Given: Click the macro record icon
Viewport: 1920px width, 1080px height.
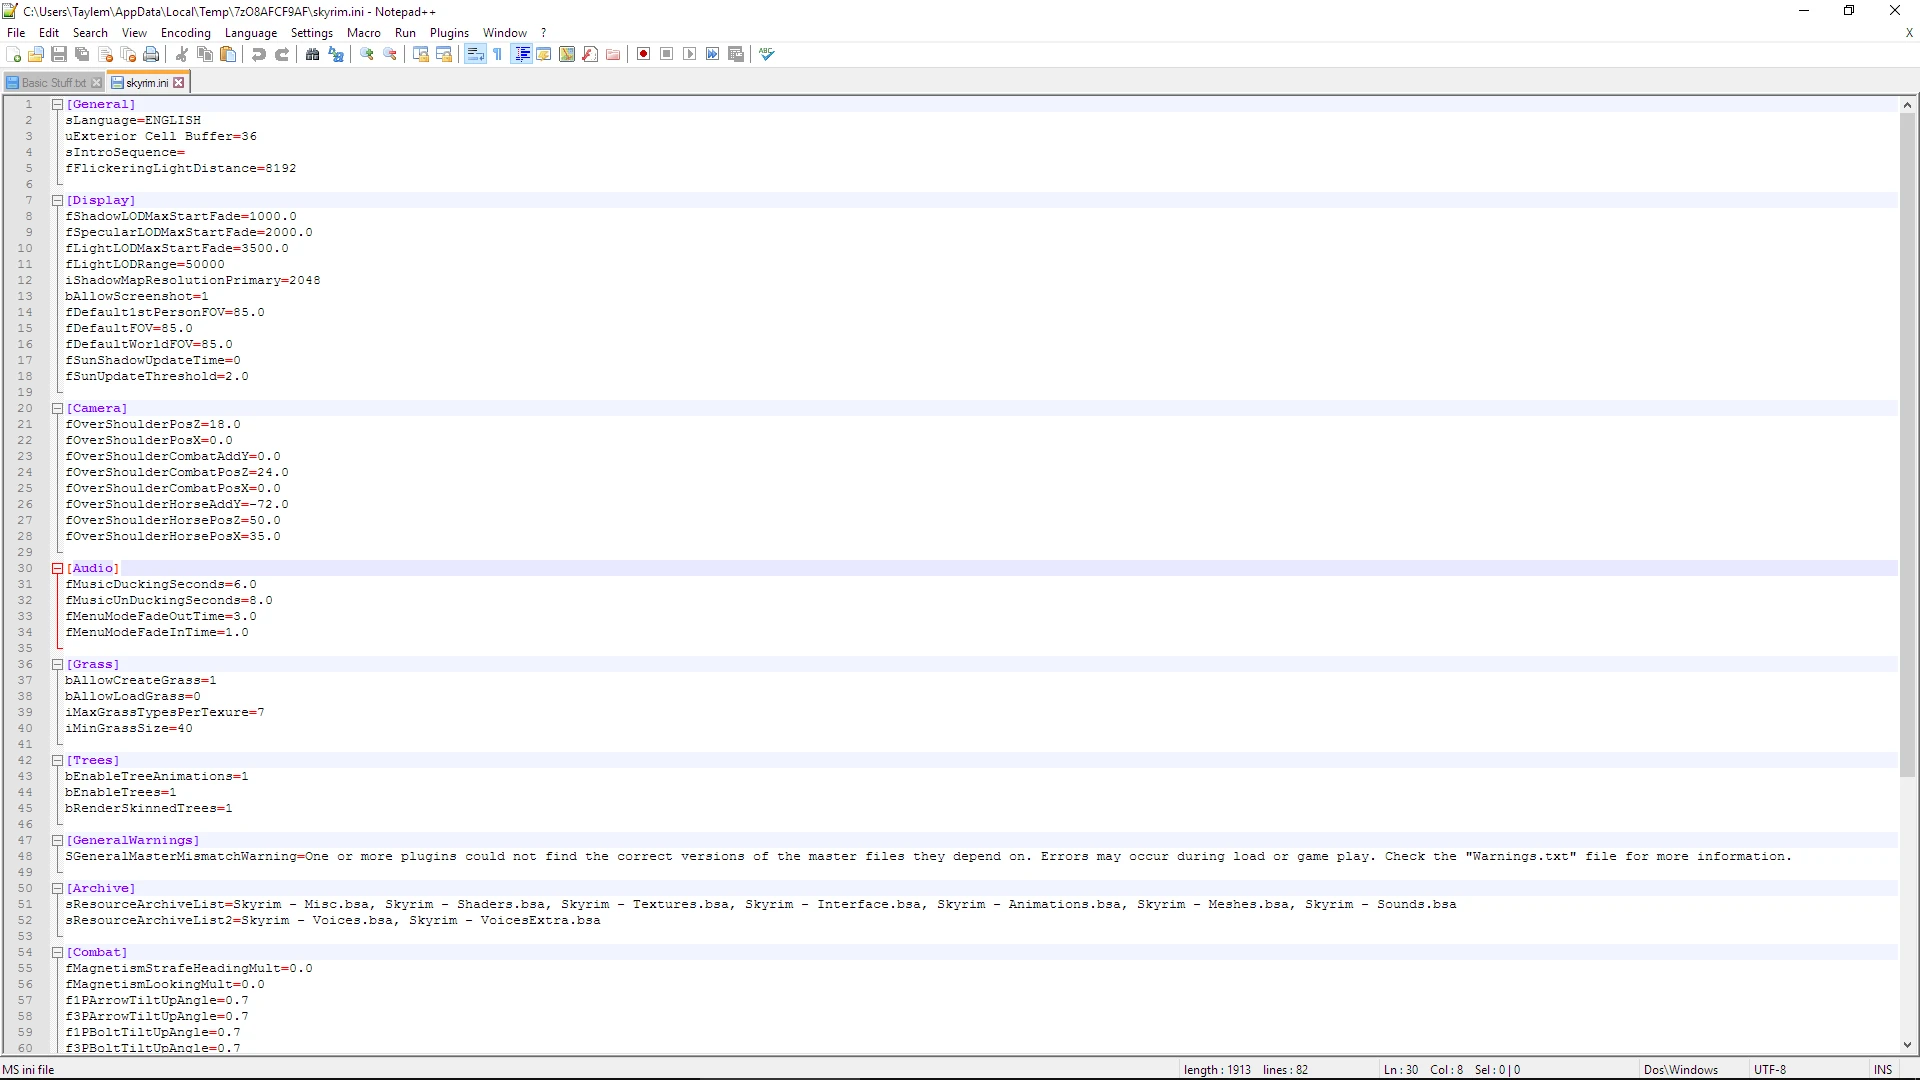Looking at the screenshot, I should pyautogui.click(x=642, y=53).
